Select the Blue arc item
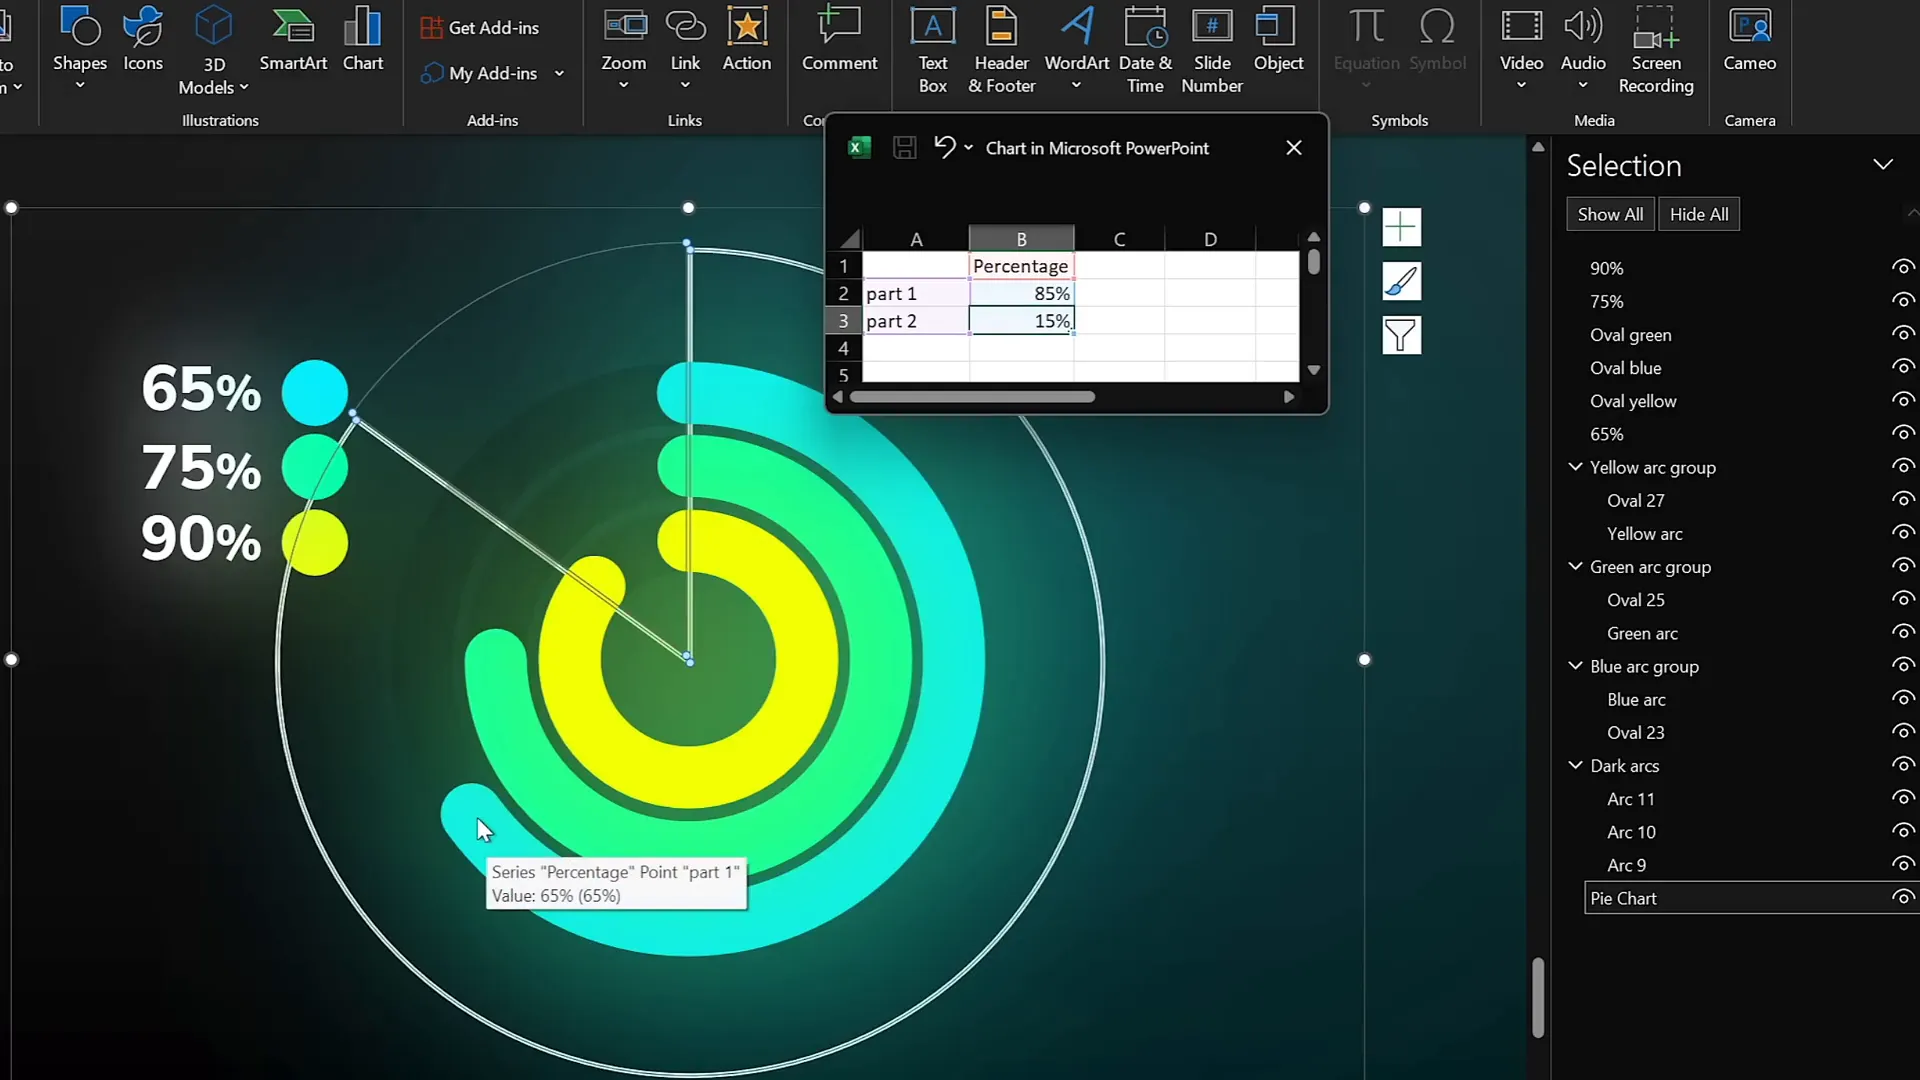Screen dimensions: 1920x1080 coord(1636,699)
